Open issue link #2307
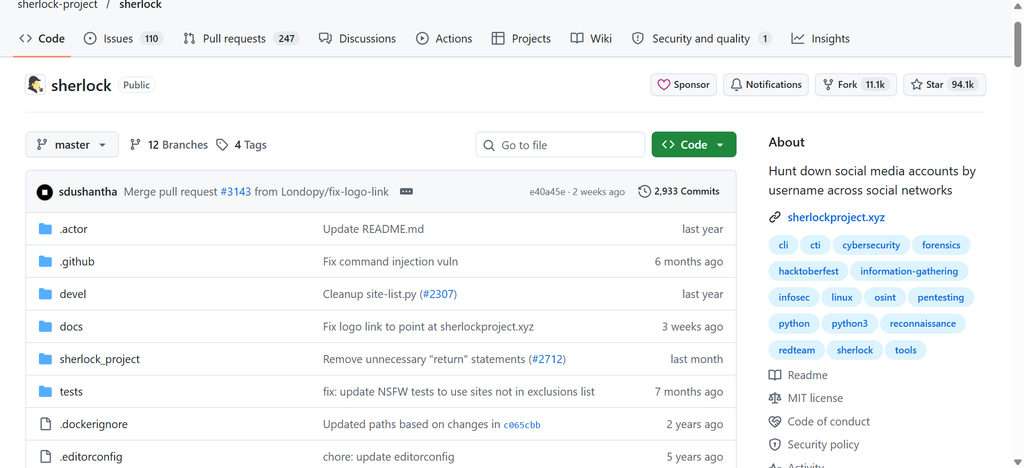 438,294
